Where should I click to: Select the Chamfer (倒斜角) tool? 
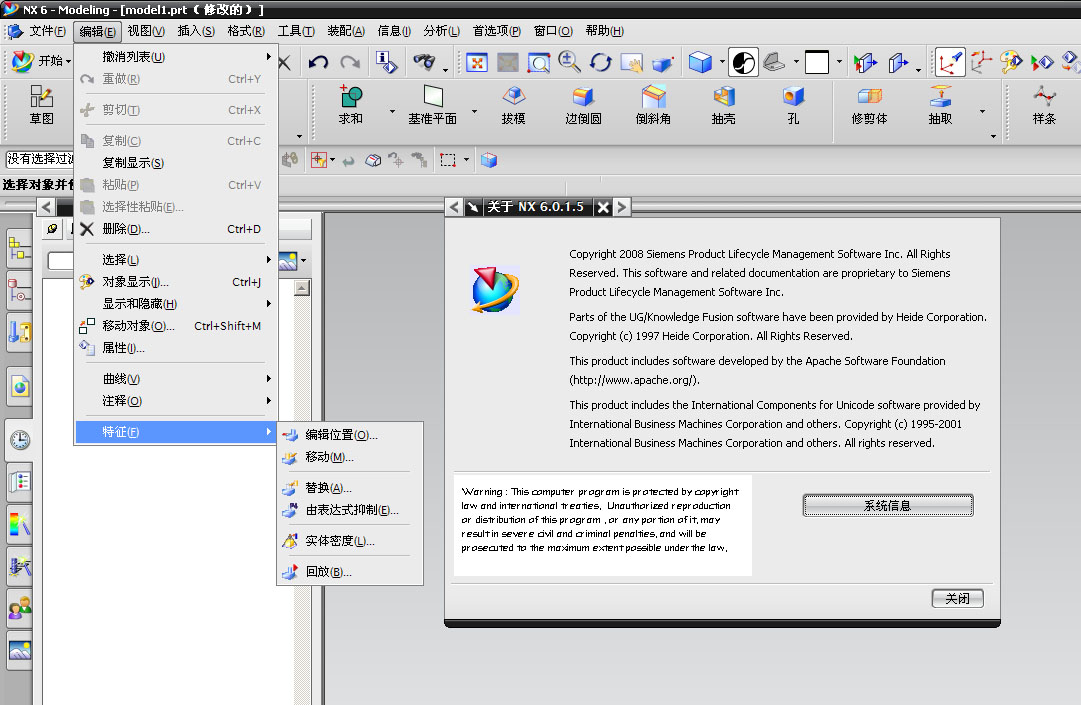pyautogui.click(x=653, y=105)
